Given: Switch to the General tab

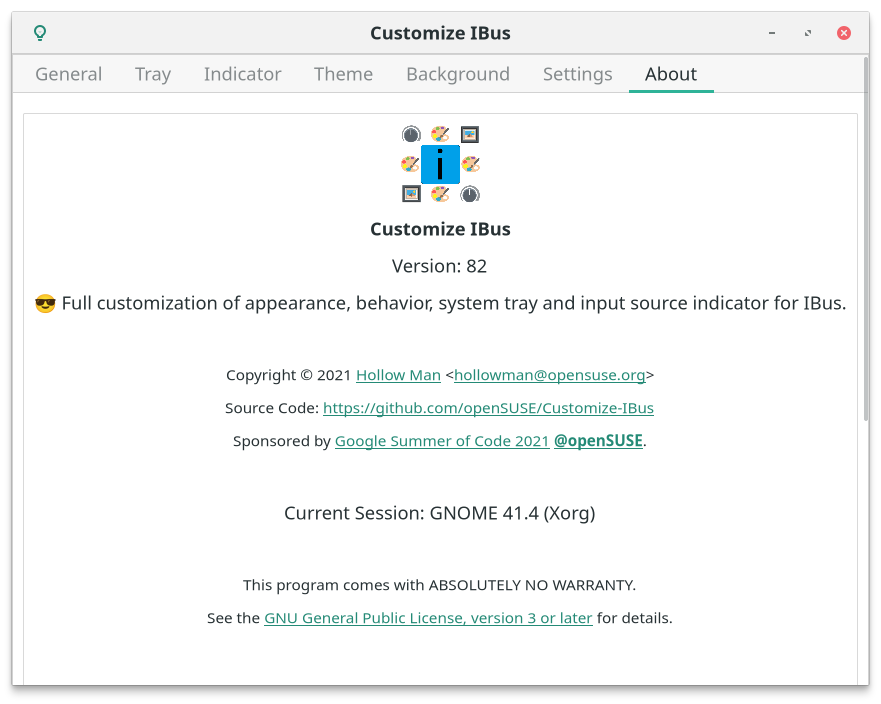Looking at the screenshot, I should pos(69,74).
